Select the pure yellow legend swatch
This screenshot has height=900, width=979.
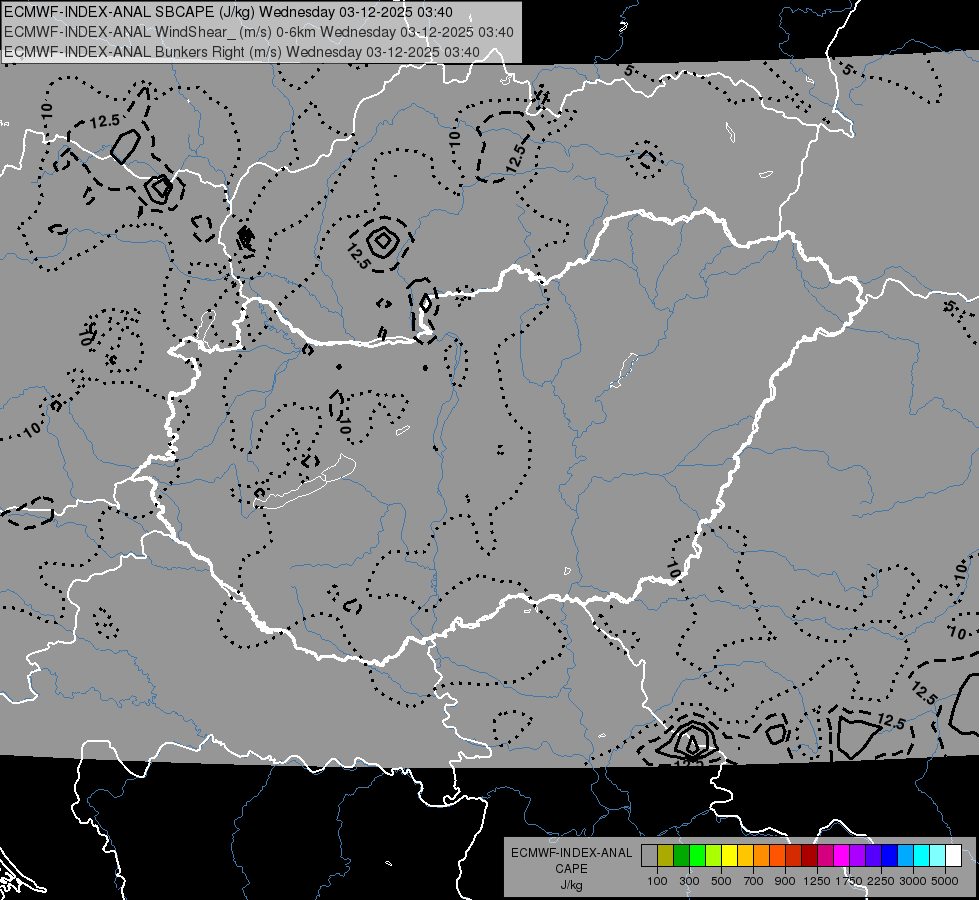click(x=729, y=855)
